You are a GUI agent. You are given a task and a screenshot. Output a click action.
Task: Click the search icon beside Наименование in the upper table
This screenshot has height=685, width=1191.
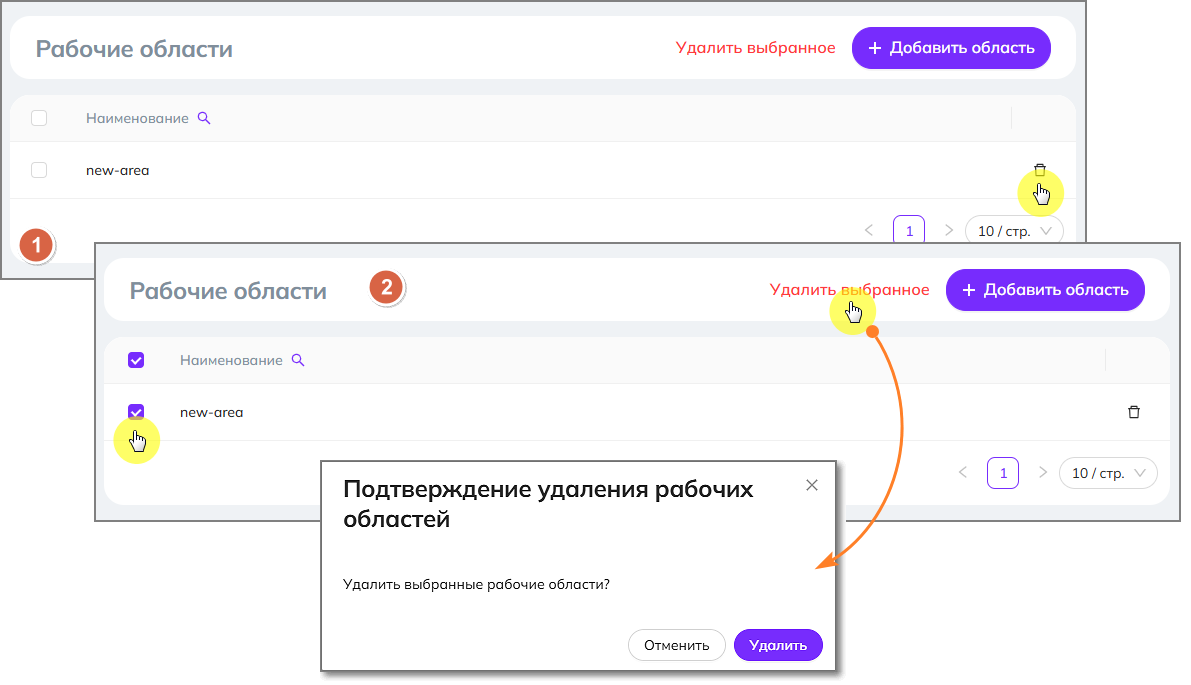204,118
